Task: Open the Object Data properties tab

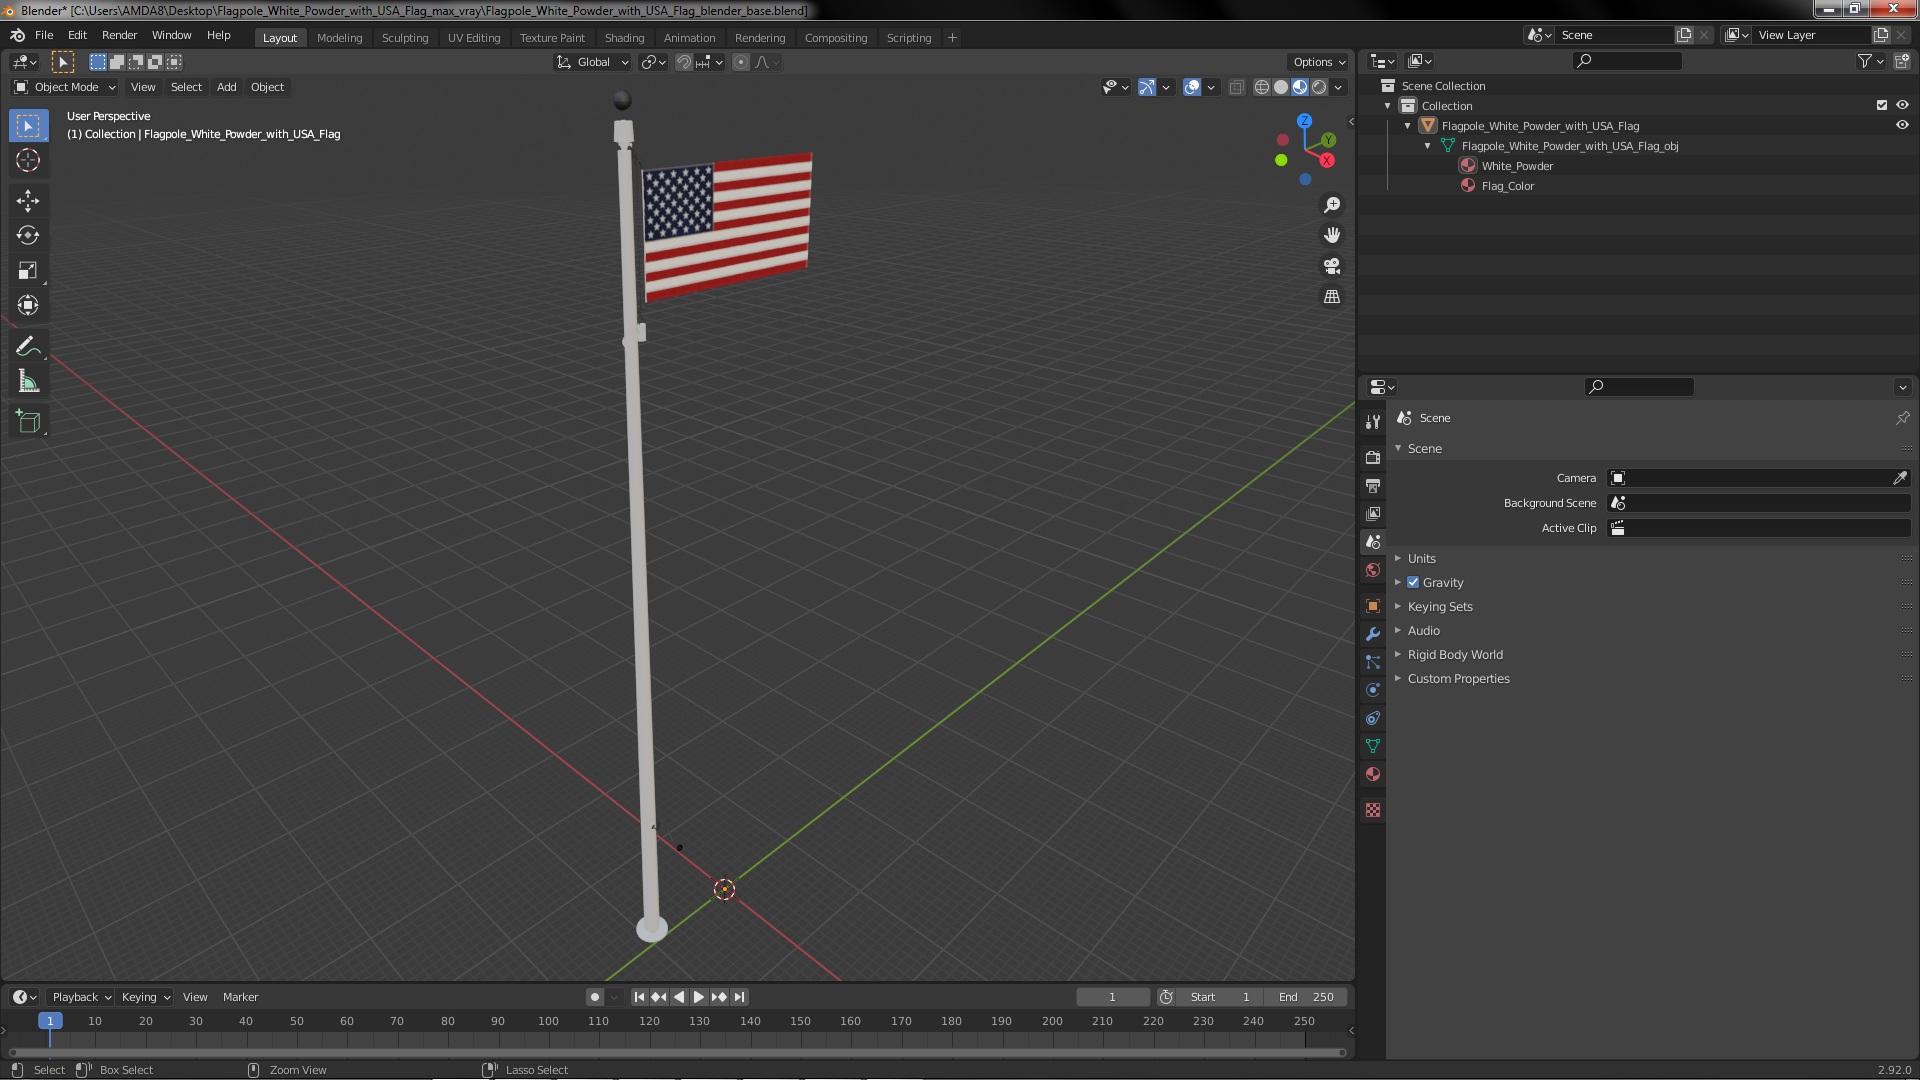Action: (x=1373, y=746)
